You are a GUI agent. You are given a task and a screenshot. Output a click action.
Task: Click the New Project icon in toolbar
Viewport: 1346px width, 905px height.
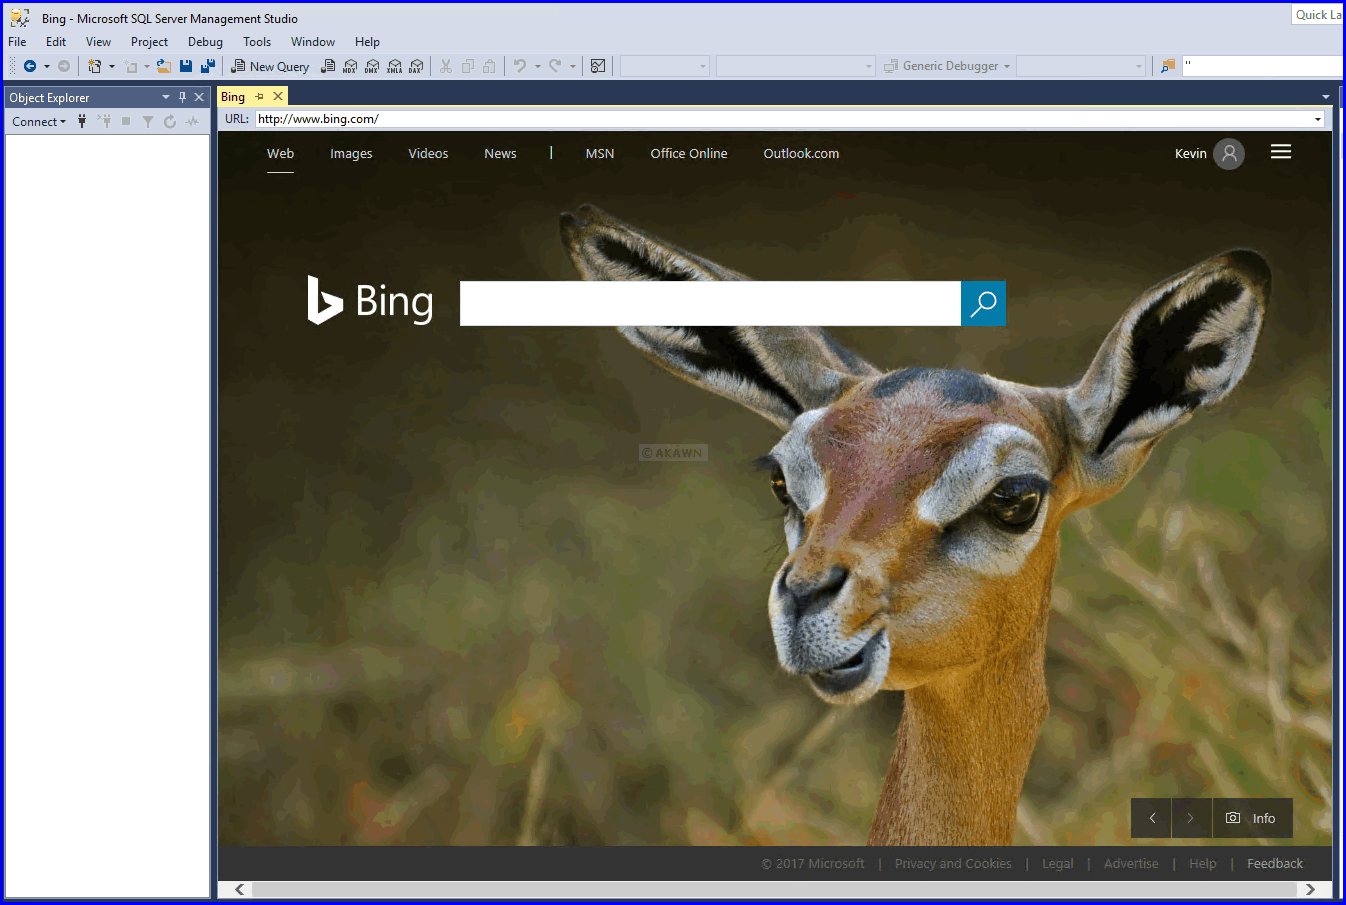point(95,66)
